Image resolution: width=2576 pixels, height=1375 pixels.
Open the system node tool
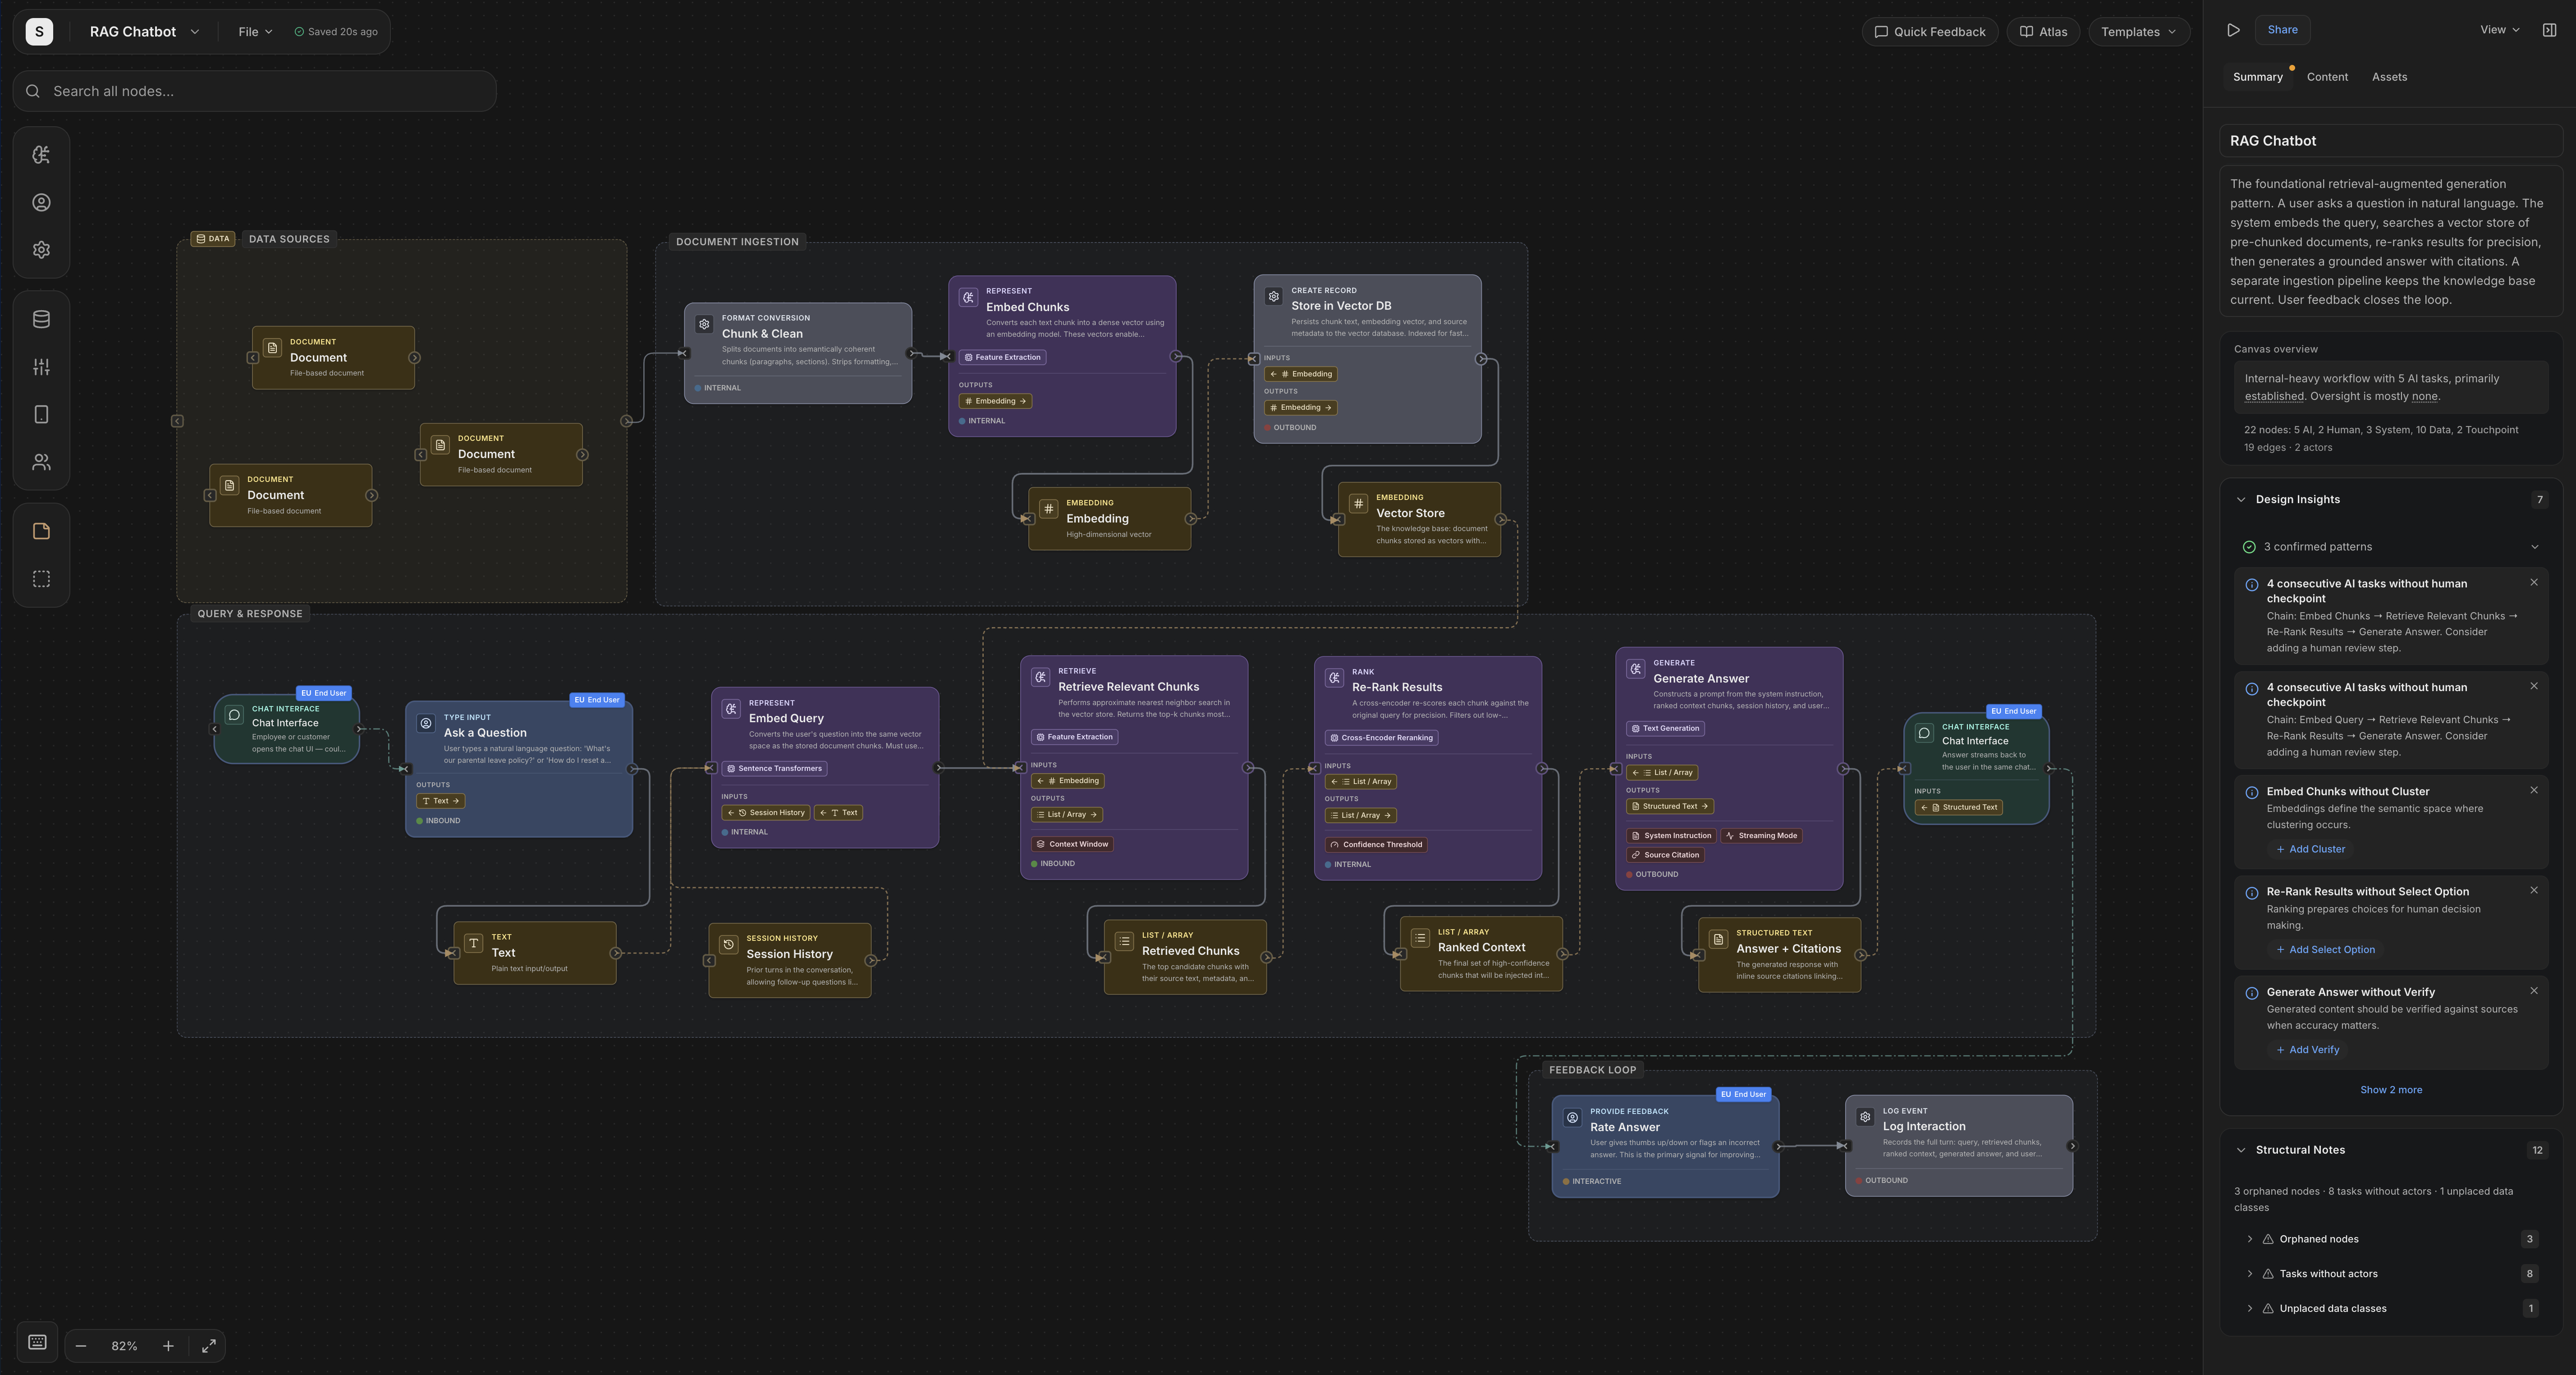coord(40,249)
